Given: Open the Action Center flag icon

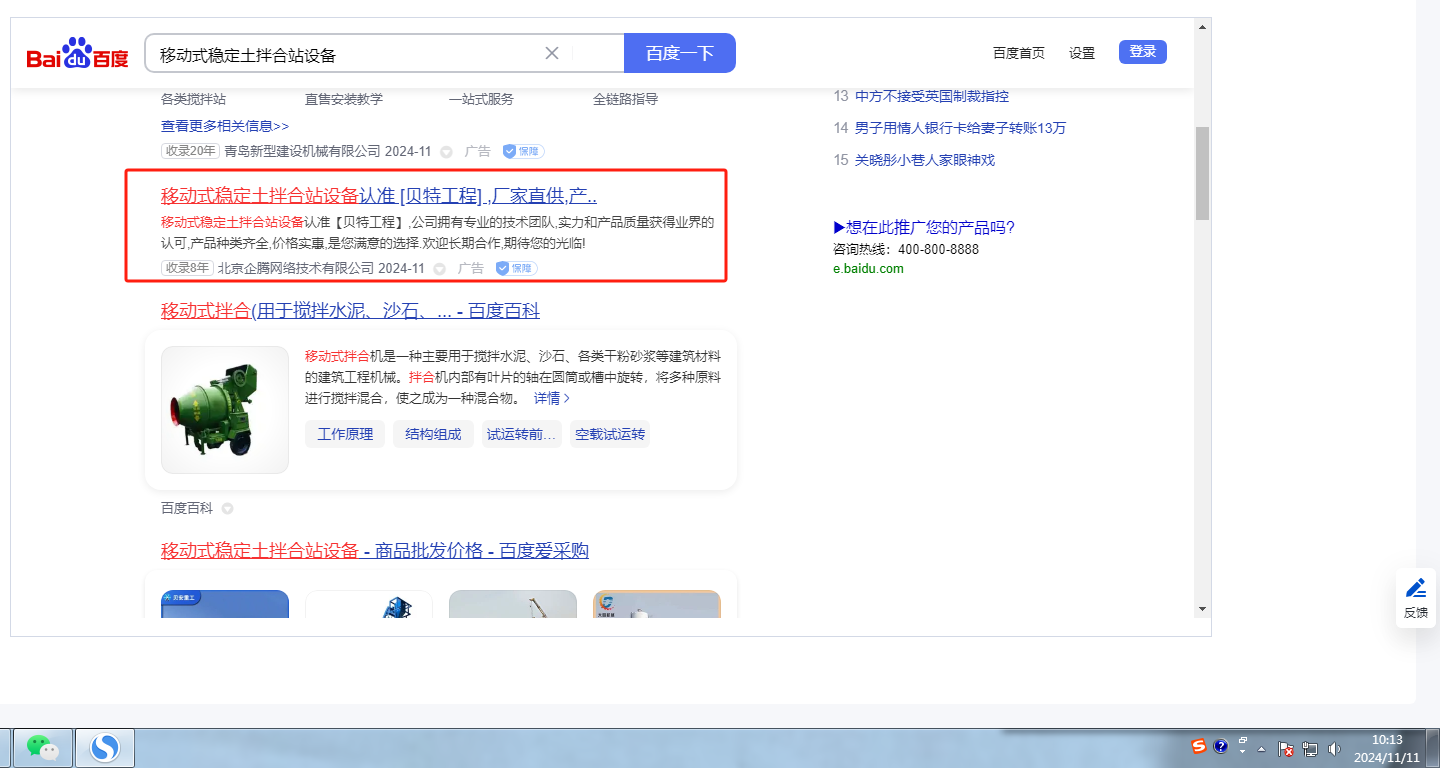Looking at the screenshot, I should pyautogui.click(x=1287, y=748).
